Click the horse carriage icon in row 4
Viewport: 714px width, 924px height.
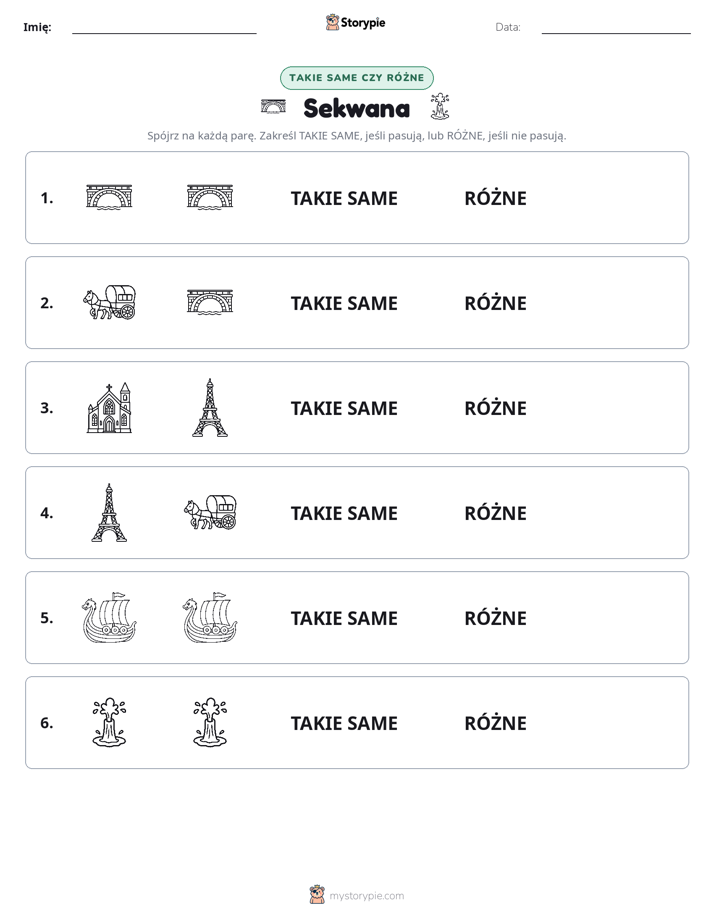coord(210,512)
